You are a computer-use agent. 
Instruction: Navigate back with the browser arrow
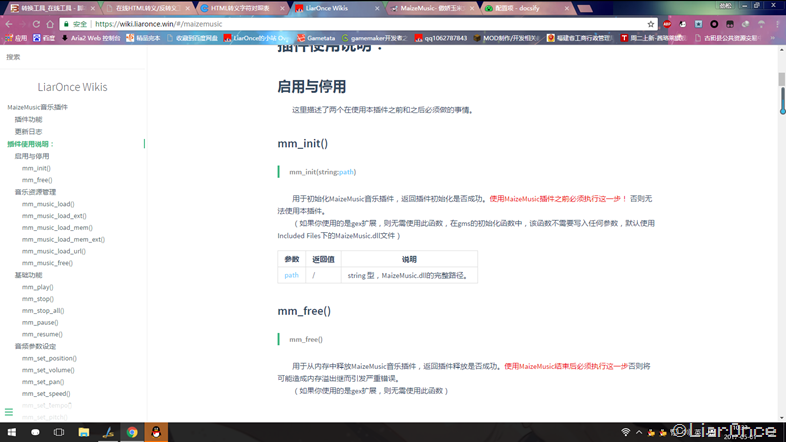pos(9,24)
